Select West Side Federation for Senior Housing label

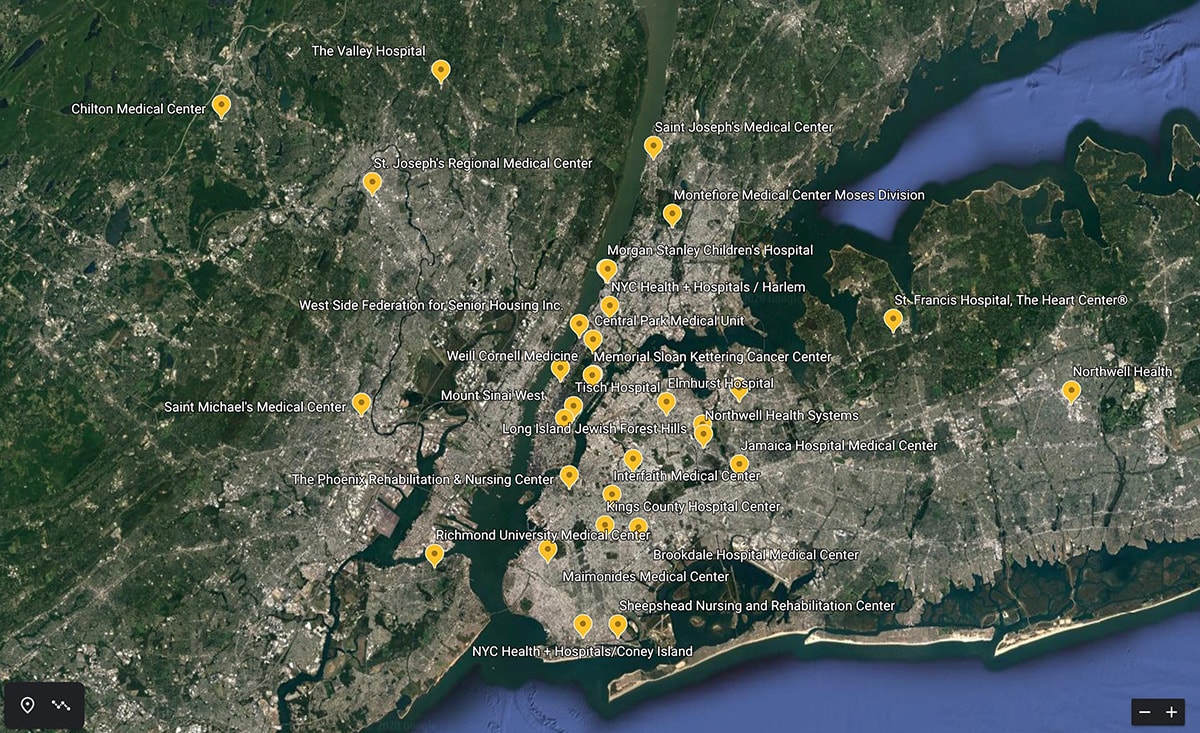click(x=430, y=305)
